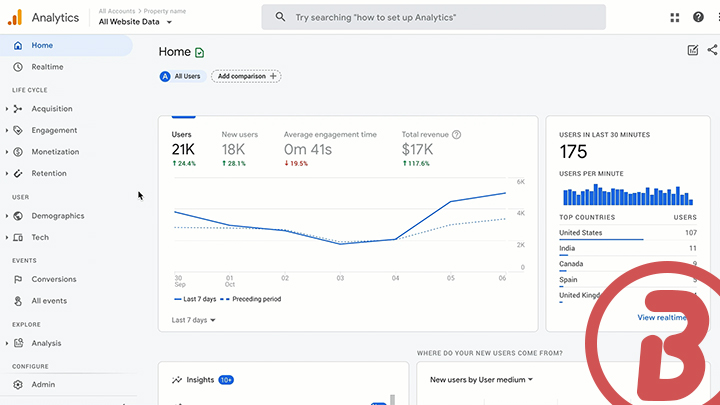Click the All Users segment chip
This screenshot has height=405, width=720.
point(182,76)
